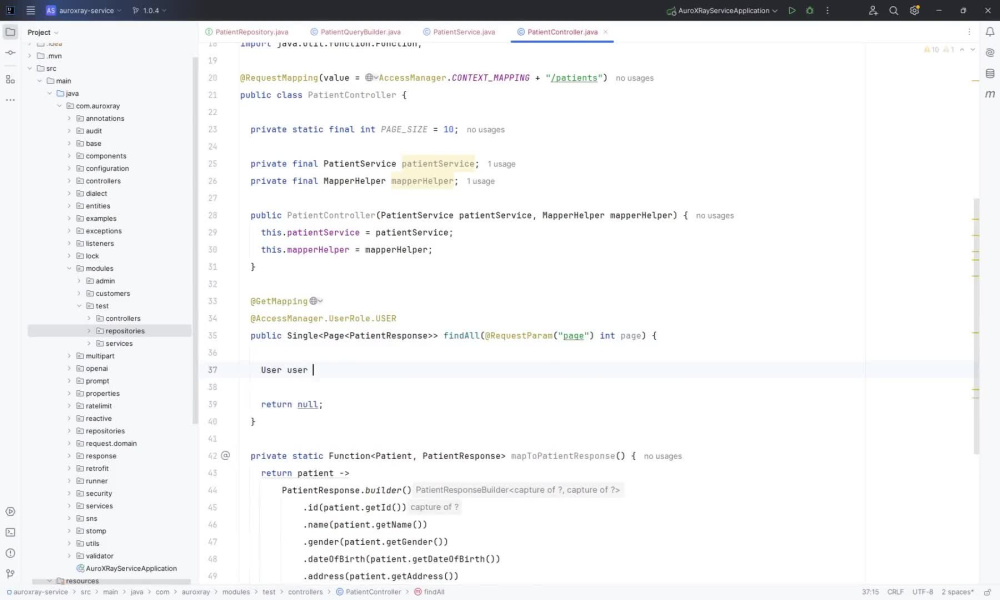Select AuroXRayServiceApplication file in tree
The height and width of the screenshot is (600, 1000).
click(x=126, y=568)
